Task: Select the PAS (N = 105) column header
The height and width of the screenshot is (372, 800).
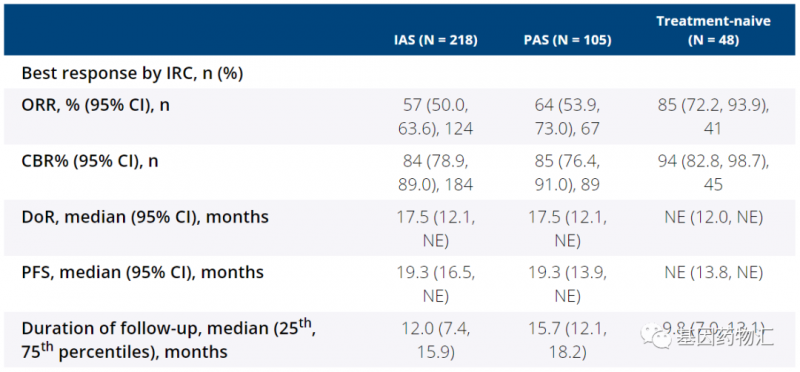Action: coord(567,40)
